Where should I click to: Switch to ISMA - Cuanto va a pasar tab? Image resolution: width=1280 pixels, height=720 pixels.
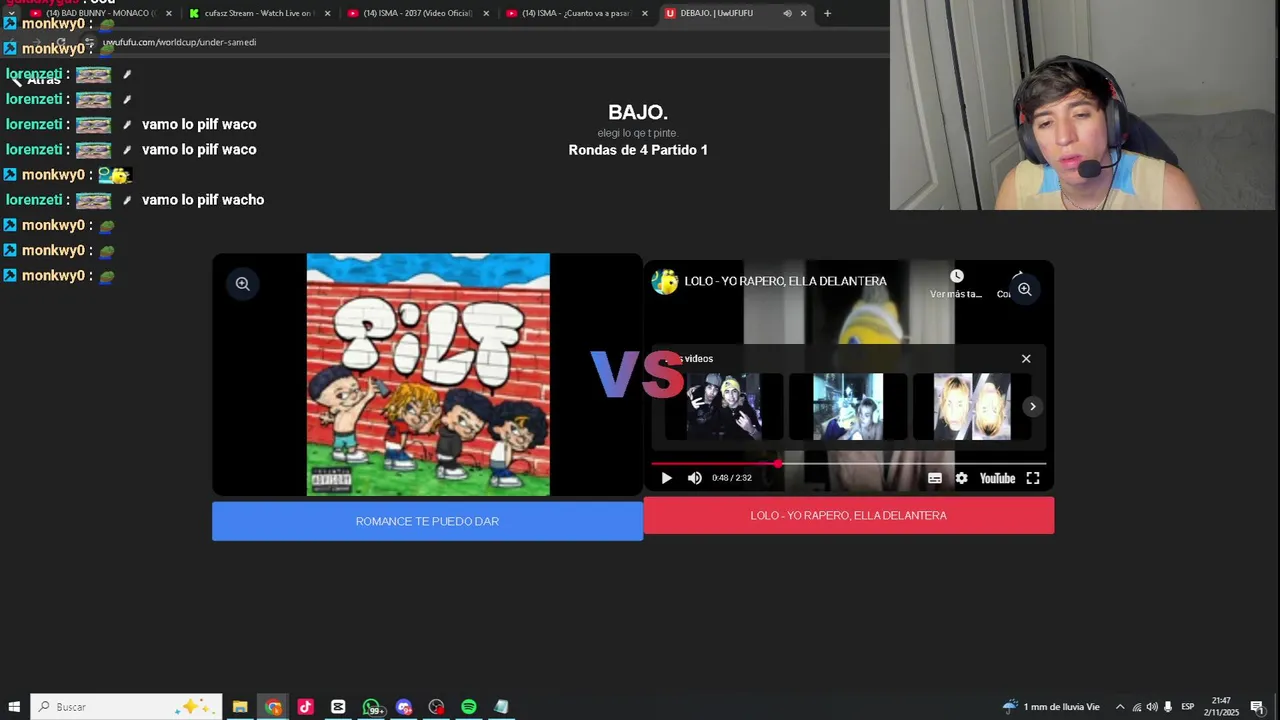click(x=576, y=13)
